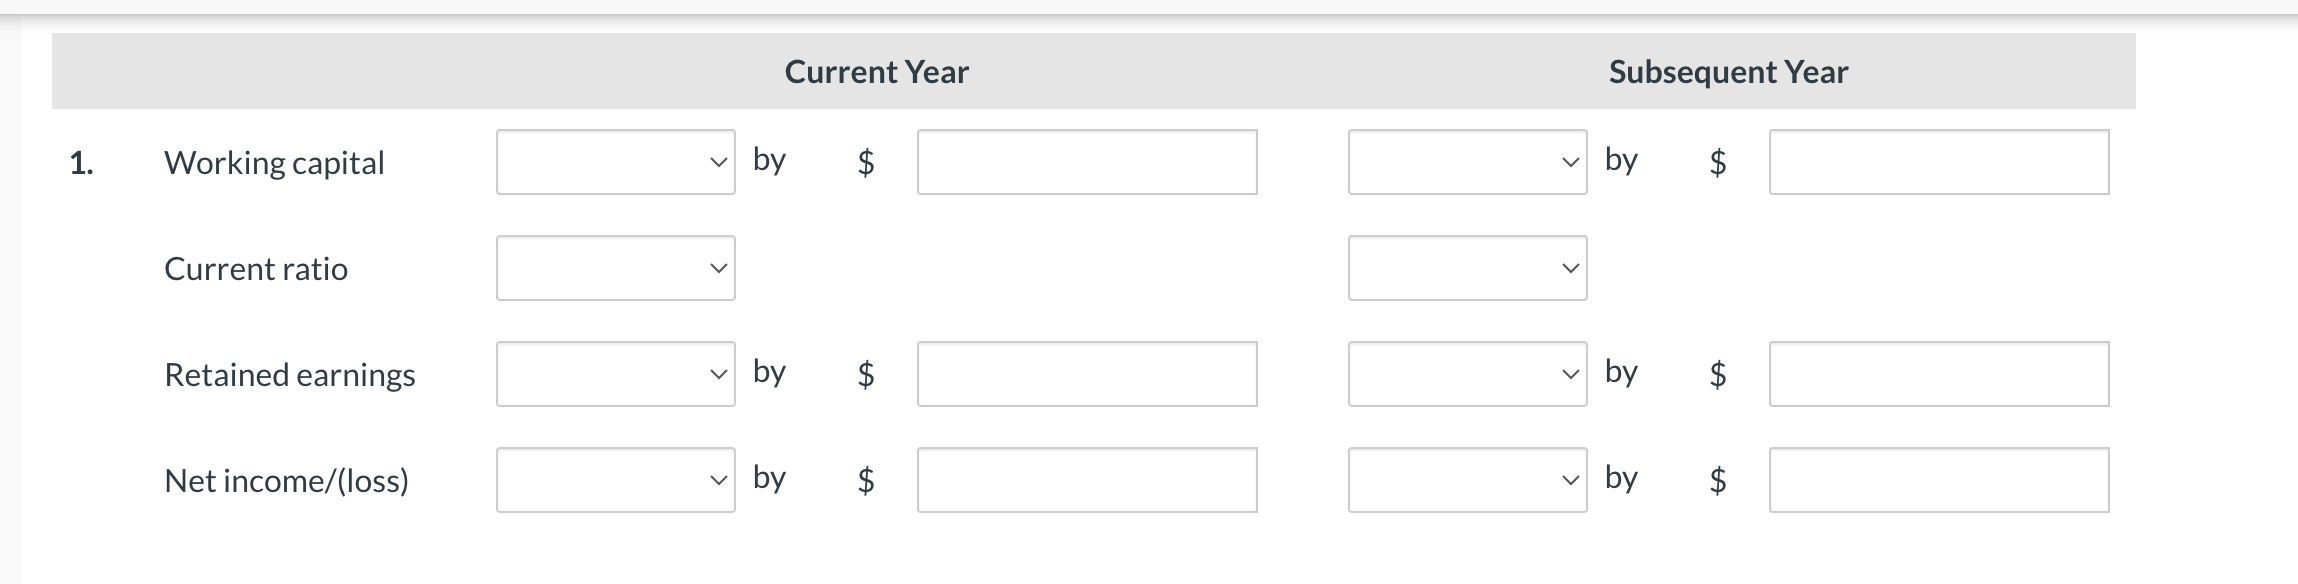The height and width of the screenshot is (584, 2298).
Task: Click the Net income amount field under Subsequent Year
Action: coord(1938,479)
